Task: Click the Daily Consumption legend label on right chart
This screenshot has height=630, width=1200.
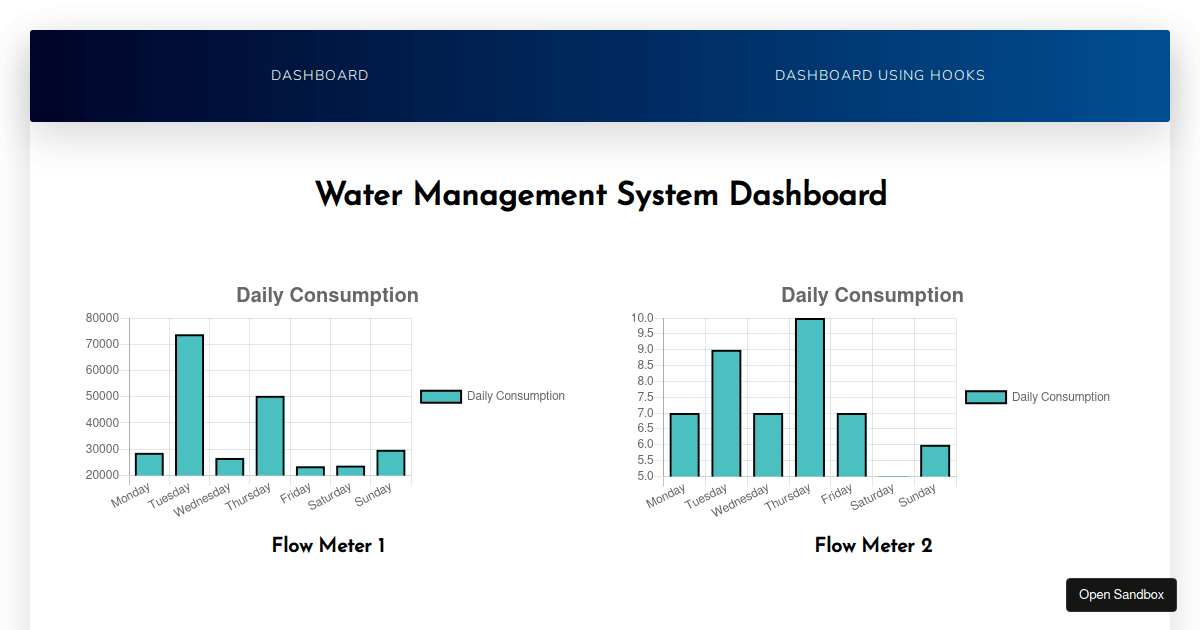Action: [x=1060, y=396]
